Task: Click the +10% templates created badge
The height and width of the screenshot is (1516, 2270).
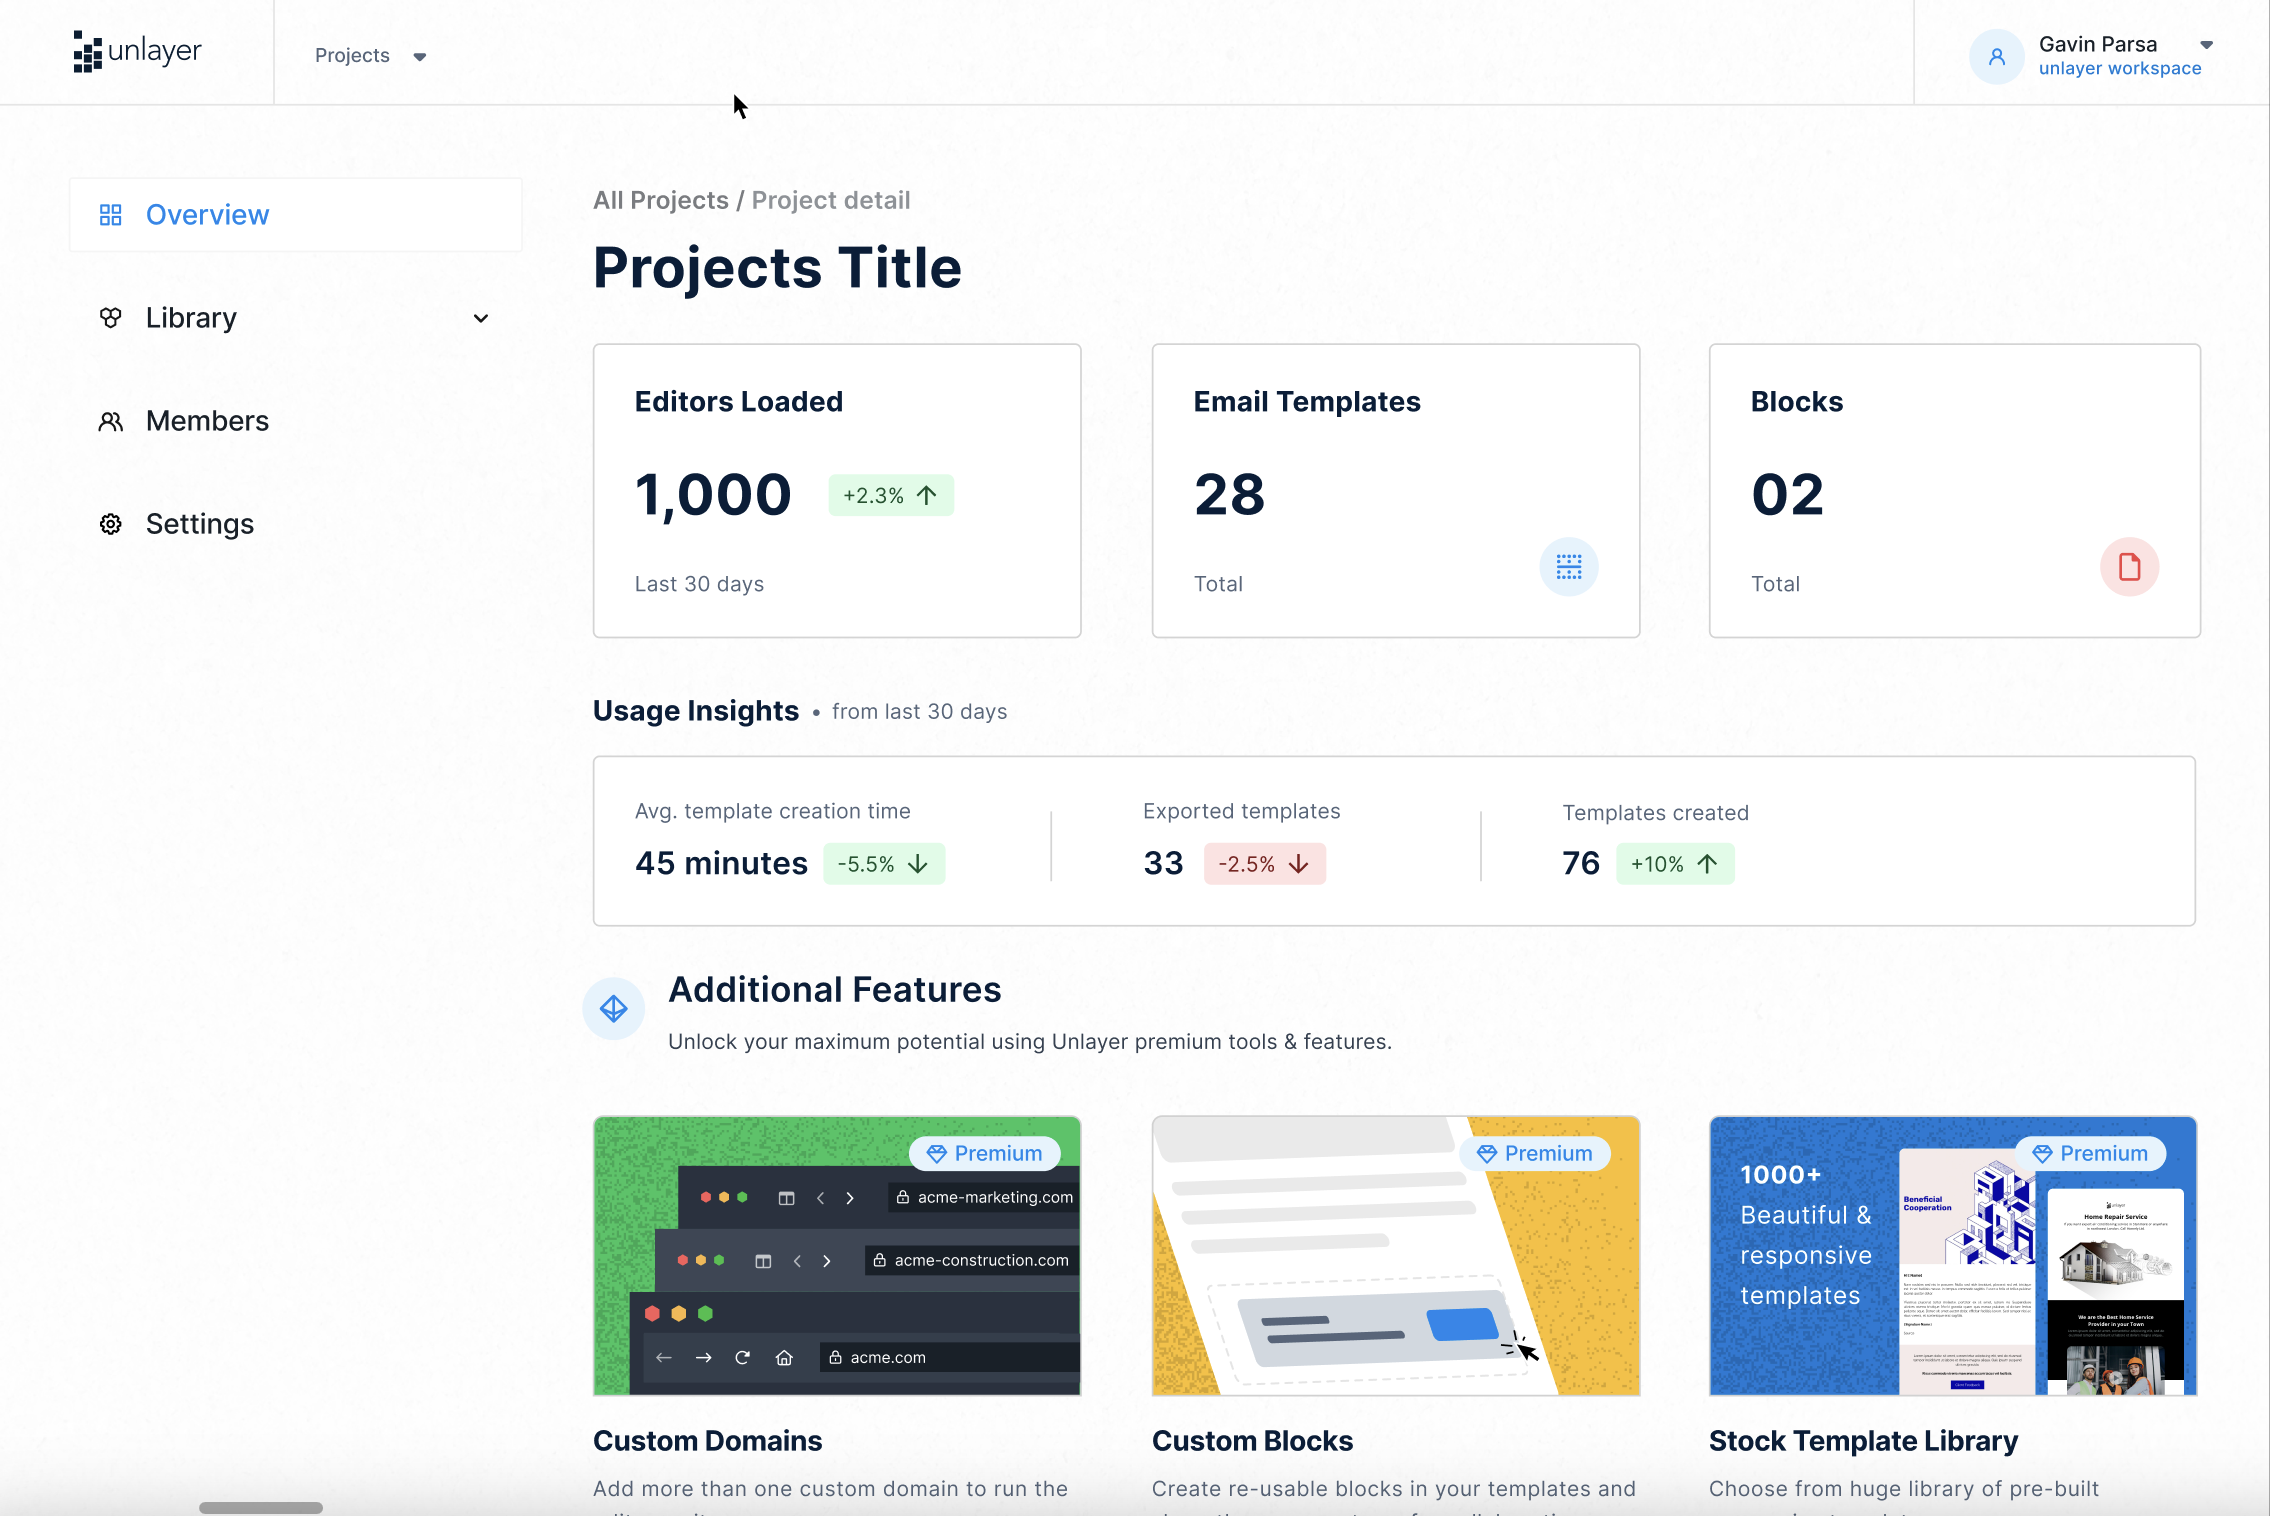Action: [1675, 864]
